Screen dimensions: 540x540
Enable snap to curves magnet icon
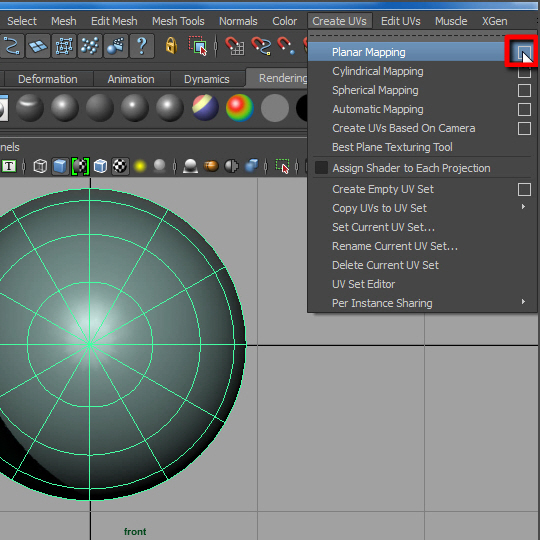(x=261, y=46)
